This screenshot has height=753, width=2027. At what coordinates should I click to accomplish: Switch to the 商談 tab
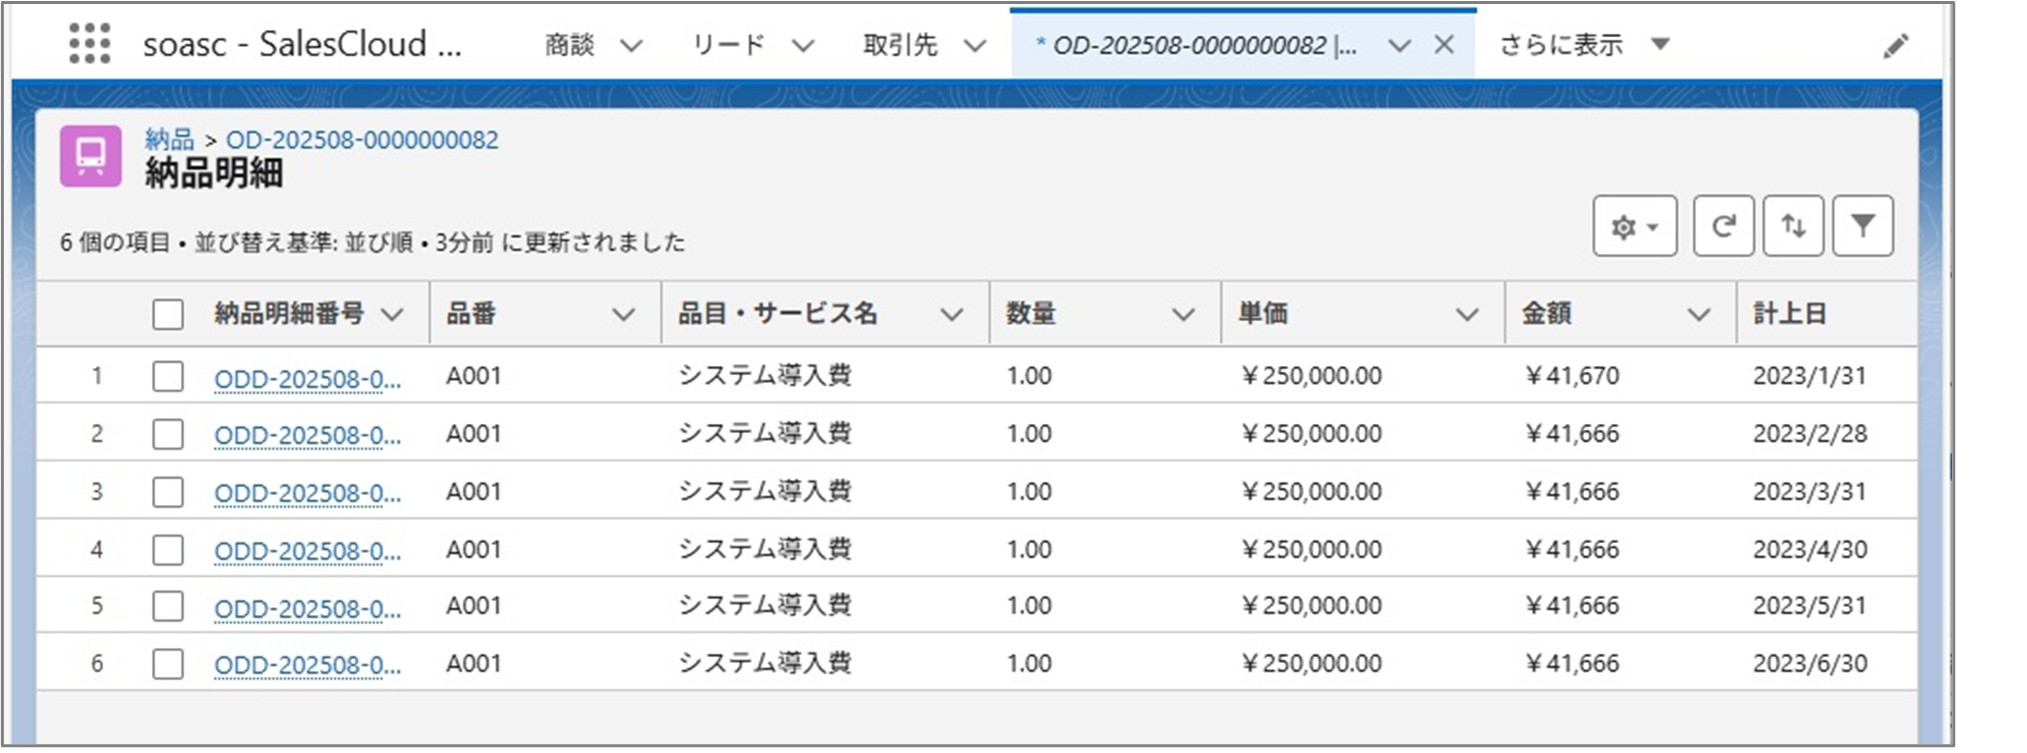pos(570,45)
